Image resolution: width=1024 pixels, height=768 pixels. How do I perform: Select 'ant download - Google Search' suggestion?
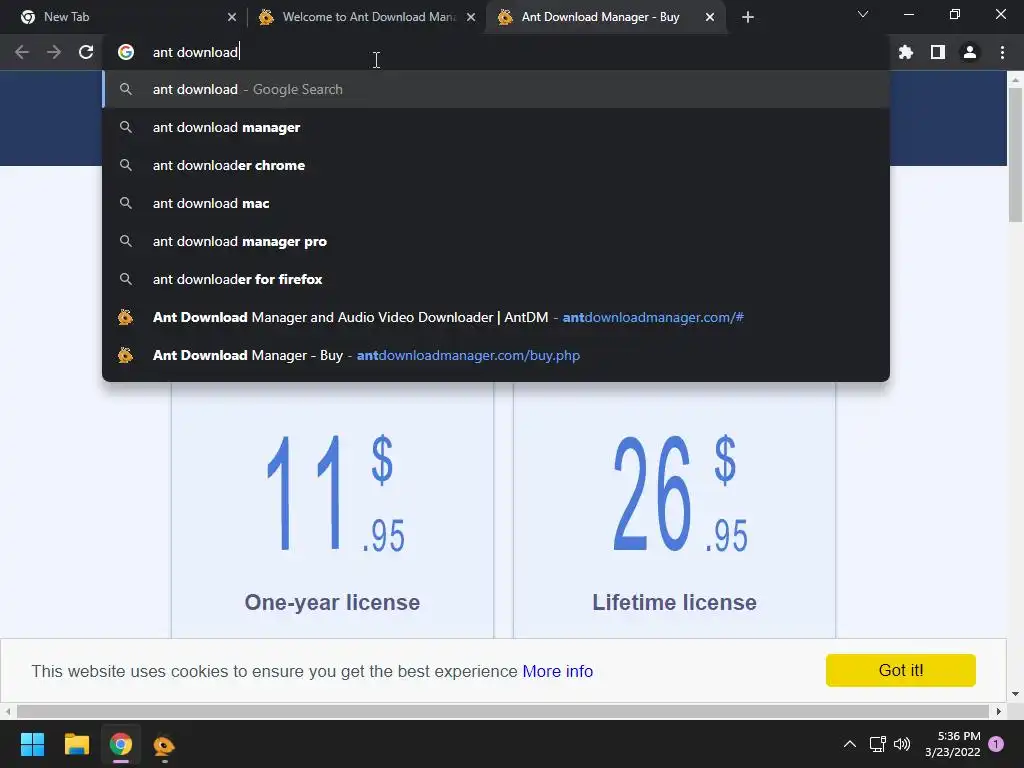click(496, 89)
